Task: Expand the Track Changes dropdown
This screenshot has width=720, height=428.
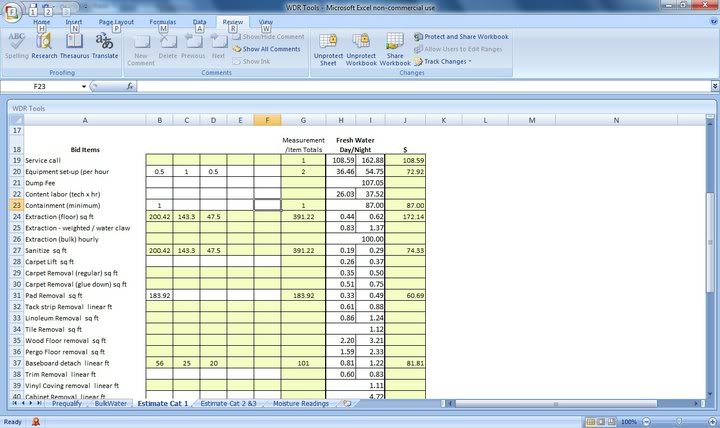Action: (x=447, y=61)
